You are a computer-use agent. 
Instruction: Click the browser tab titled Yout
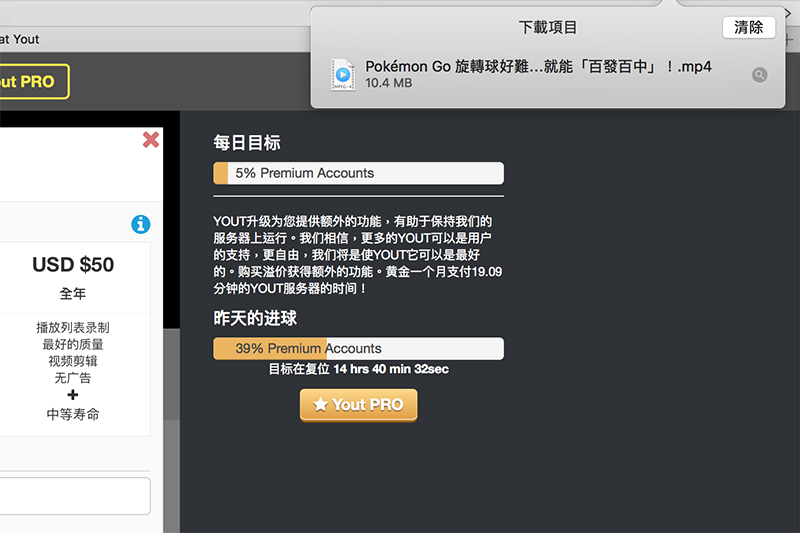19,39
